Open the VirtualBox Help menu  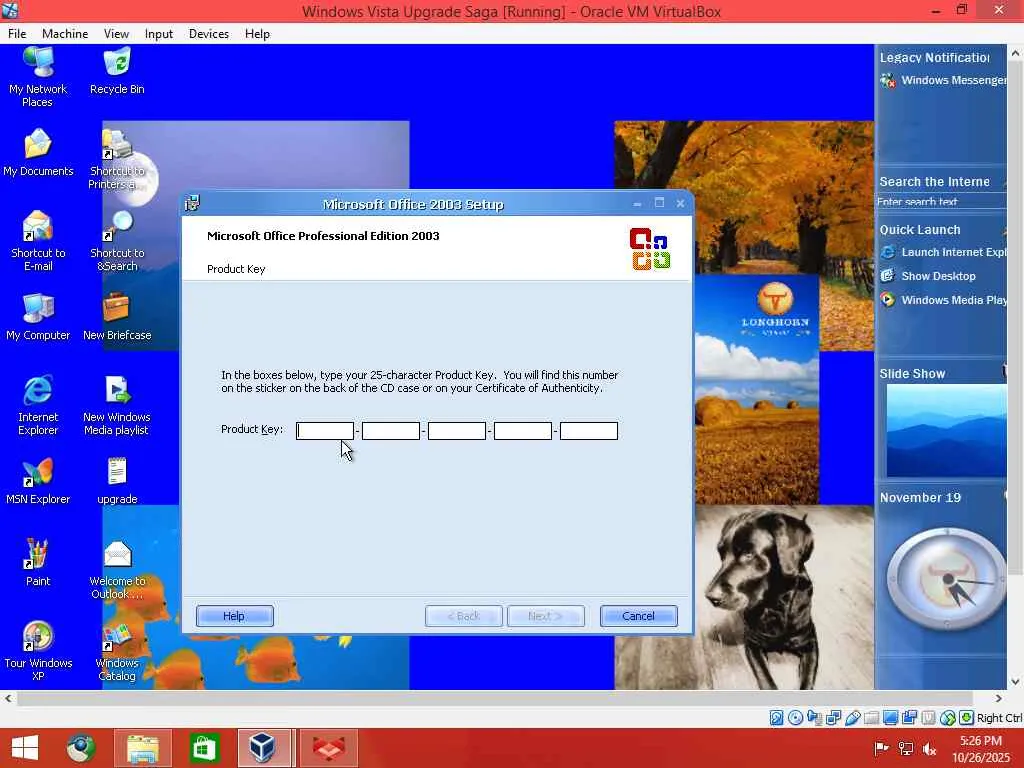(257, 34)
